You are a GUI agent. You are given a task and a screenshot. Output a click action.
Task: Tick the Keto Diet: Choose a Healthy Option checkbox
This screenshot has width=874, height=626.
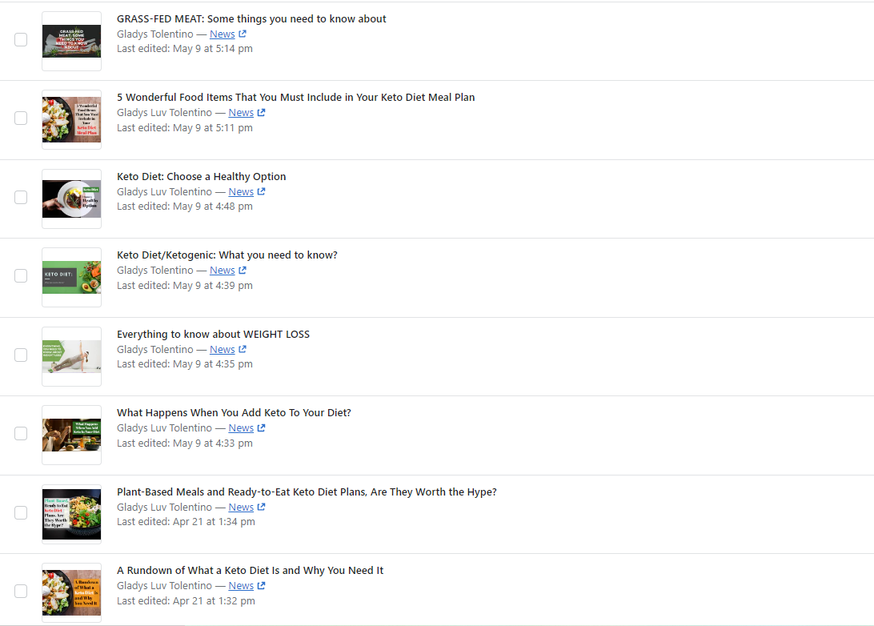point(21,197)
